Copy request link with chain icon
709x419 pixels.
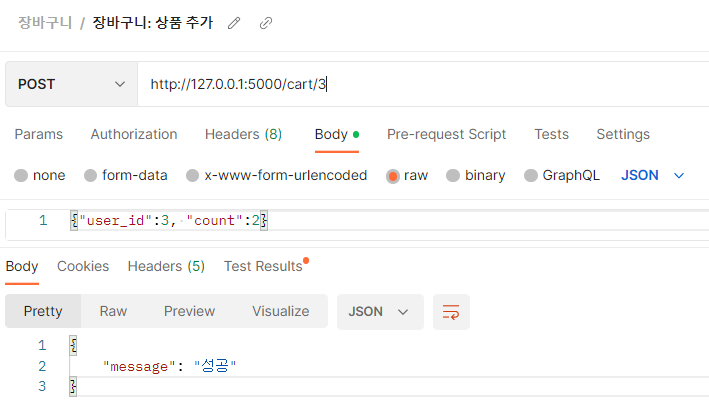tap(266, 23)
